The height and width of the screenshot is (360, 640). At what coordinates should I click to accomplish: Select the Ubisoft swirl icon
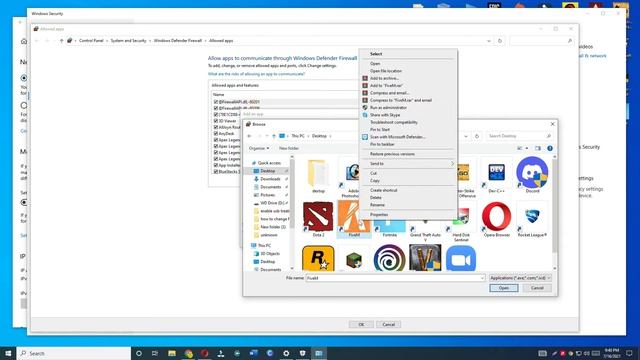pyautogui.click(x=389, y=258)
